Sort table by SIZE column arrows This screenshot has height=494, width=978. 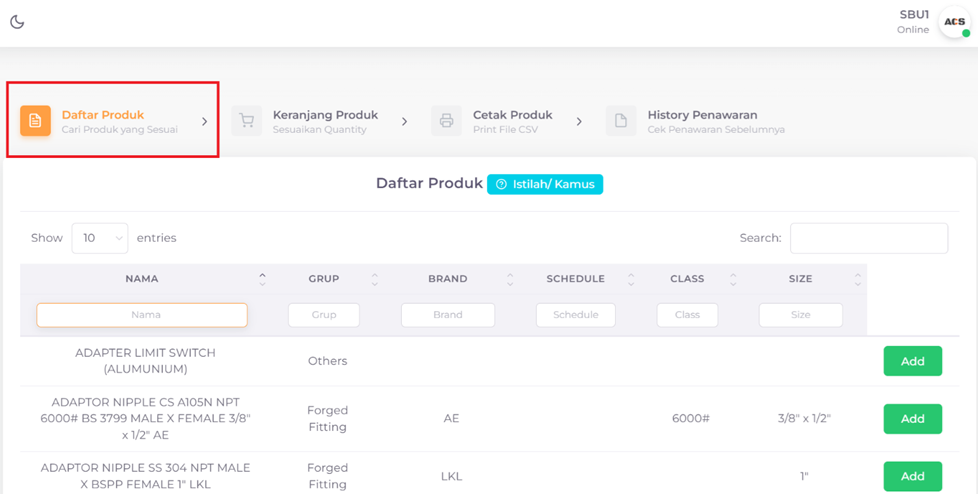[857, 279]
